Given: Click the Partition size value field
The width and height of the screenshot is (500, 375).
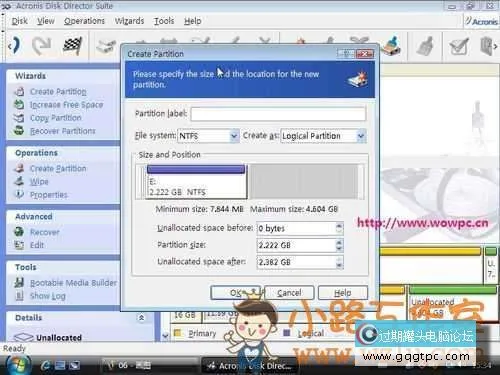Looking at the screenshot, I should click(296, 245).
